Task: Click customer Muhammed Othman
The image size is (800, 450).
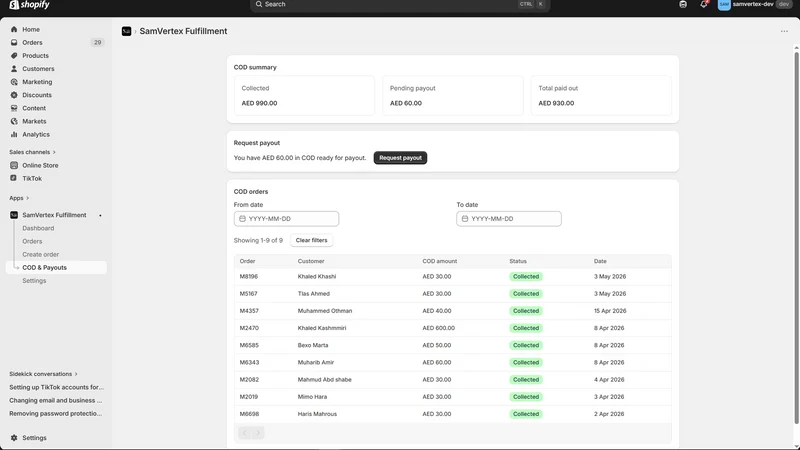Action: pos(325,311)
